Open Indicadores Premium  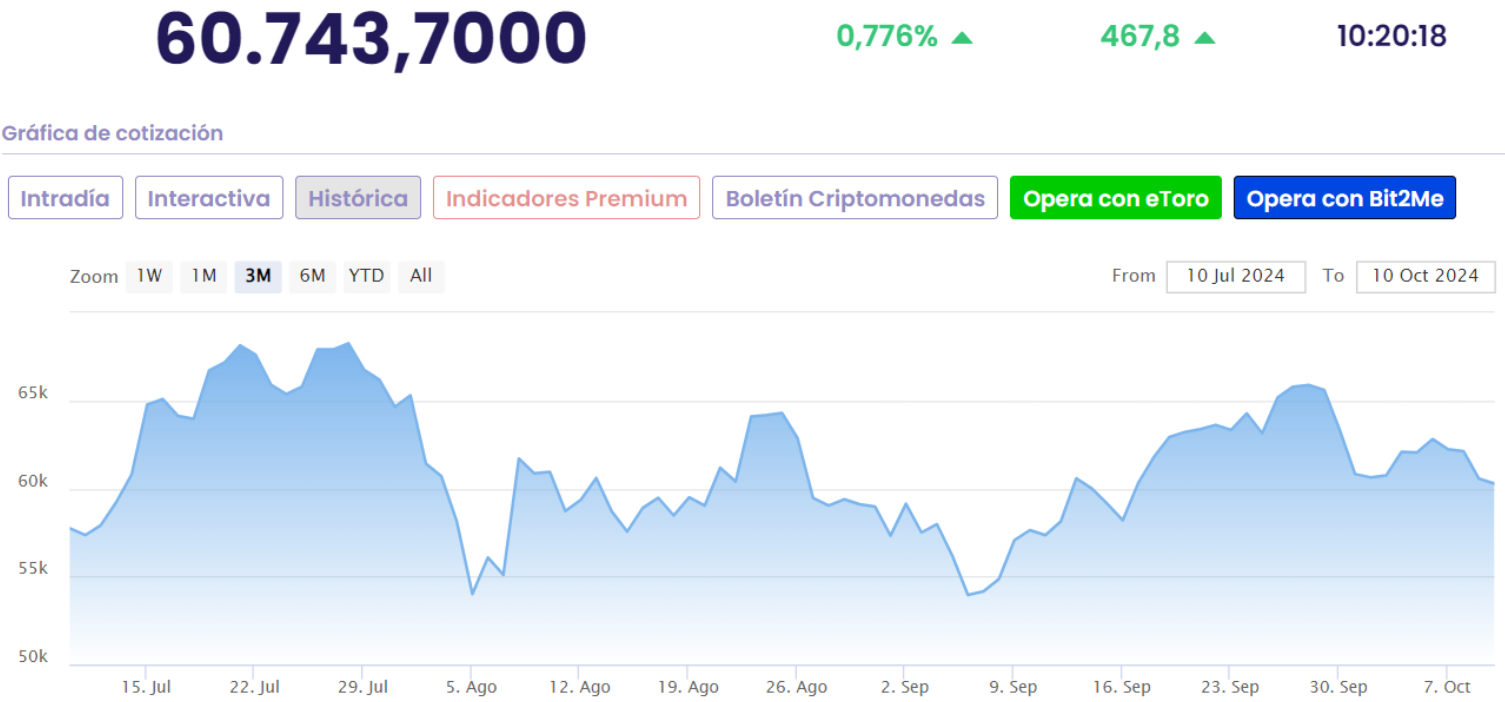pos(566,198)
